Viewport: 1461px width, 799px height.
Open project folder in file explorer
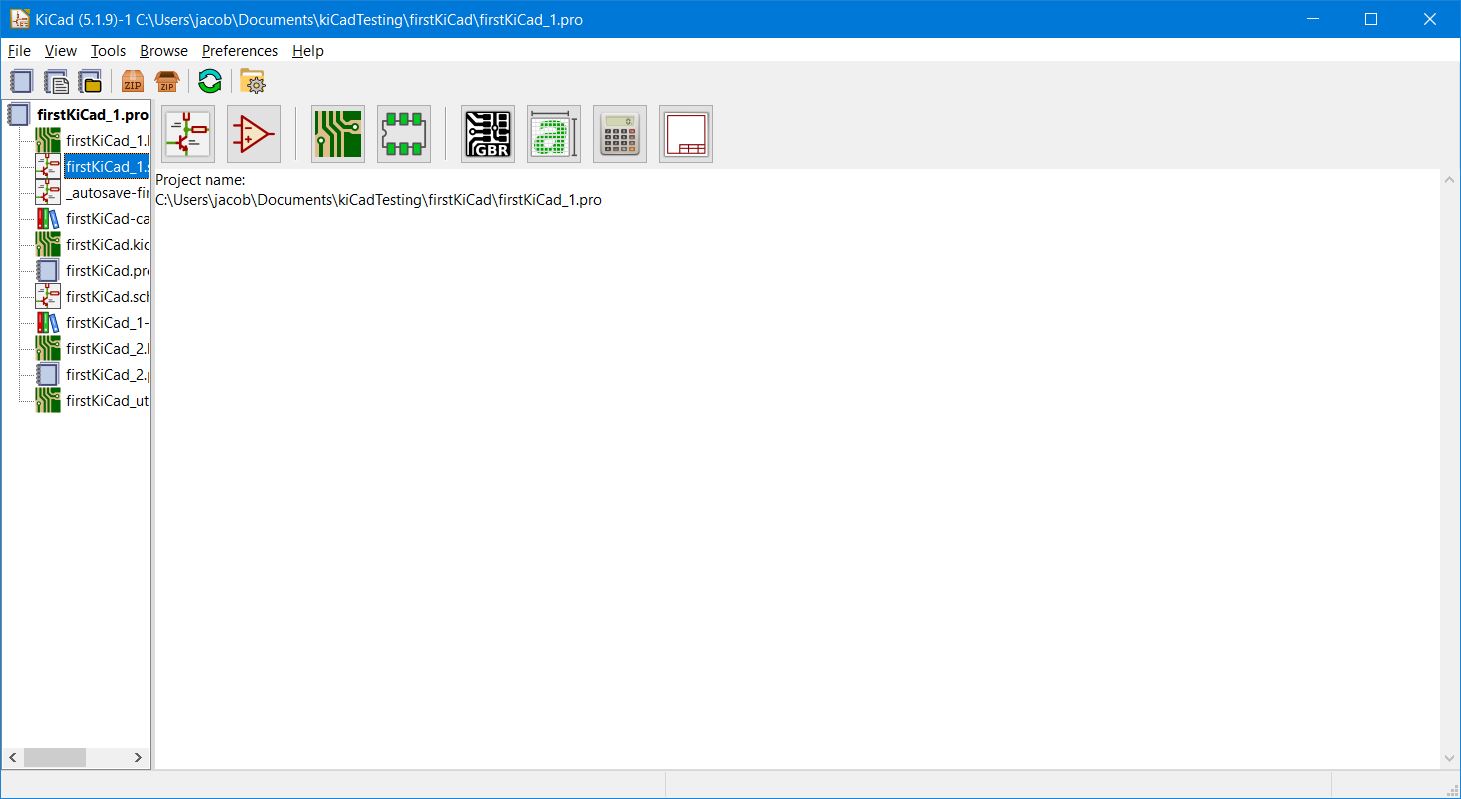253,82
